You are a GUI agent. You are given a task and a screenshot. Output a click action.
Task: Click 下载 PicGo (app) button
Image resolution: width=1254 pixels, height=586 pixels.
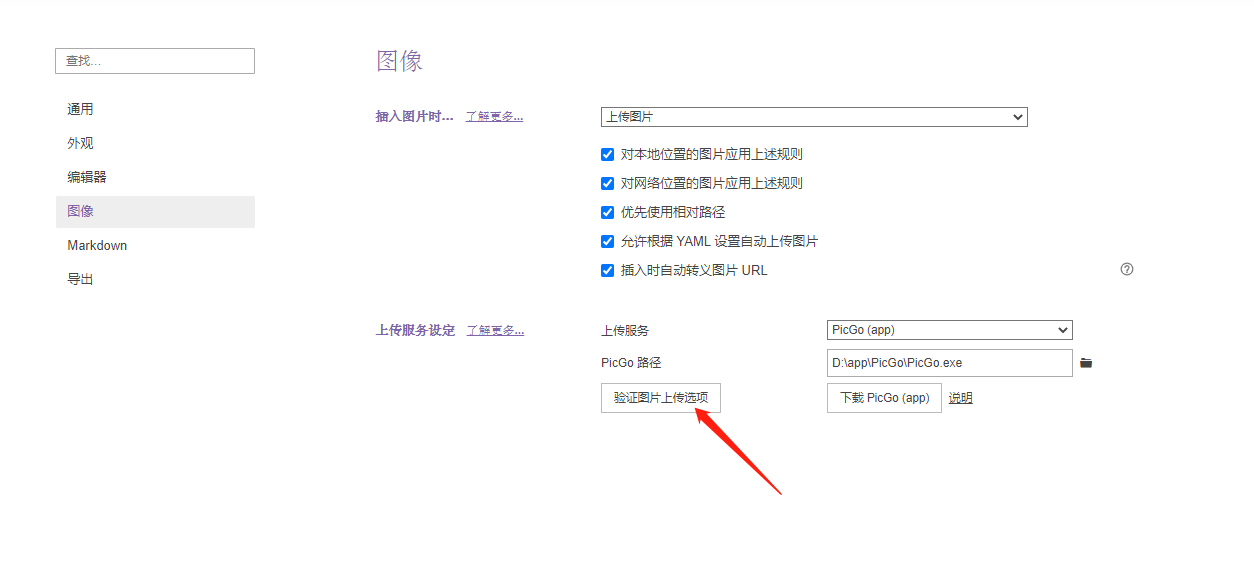coord(884,398)
